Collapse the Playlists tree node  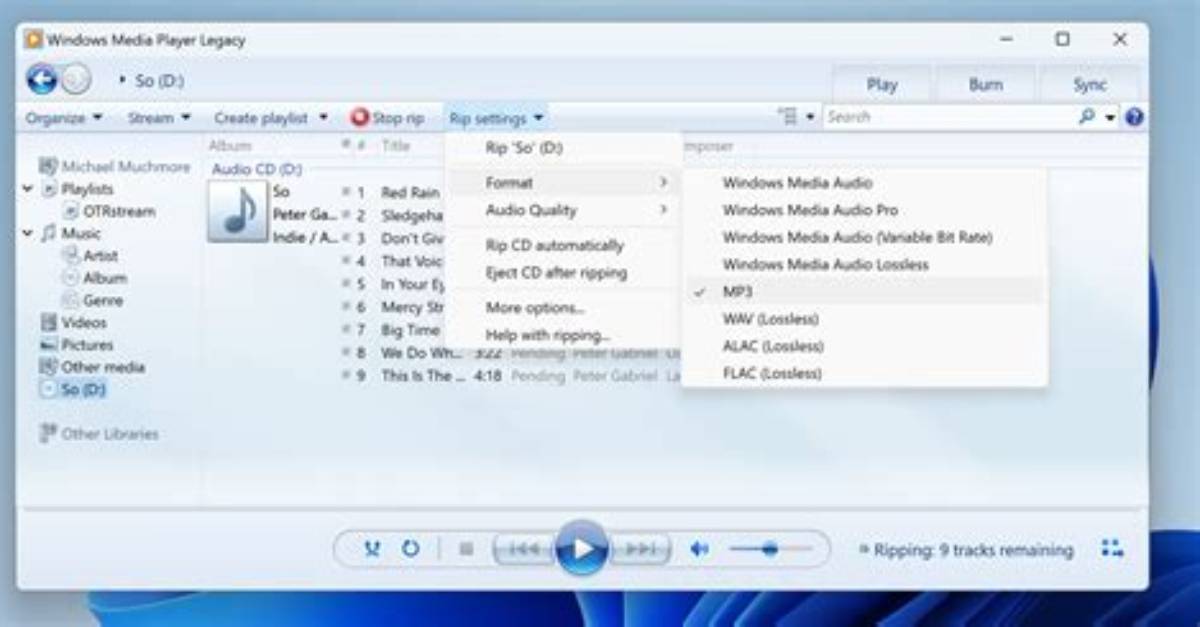[x=27, y=189]
